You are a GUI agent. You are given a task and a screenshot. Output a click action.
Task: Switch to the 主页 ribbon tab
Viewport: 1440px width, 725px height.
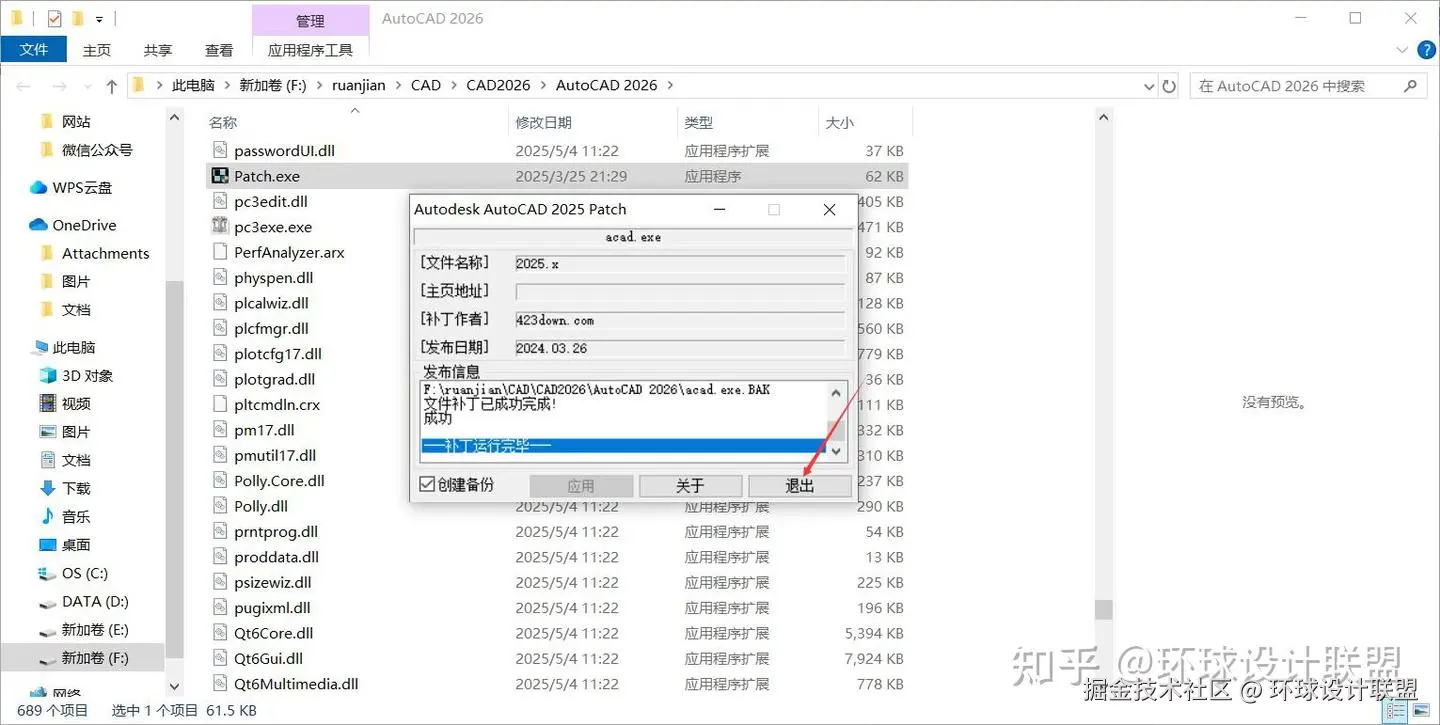(x=97, y=50)
